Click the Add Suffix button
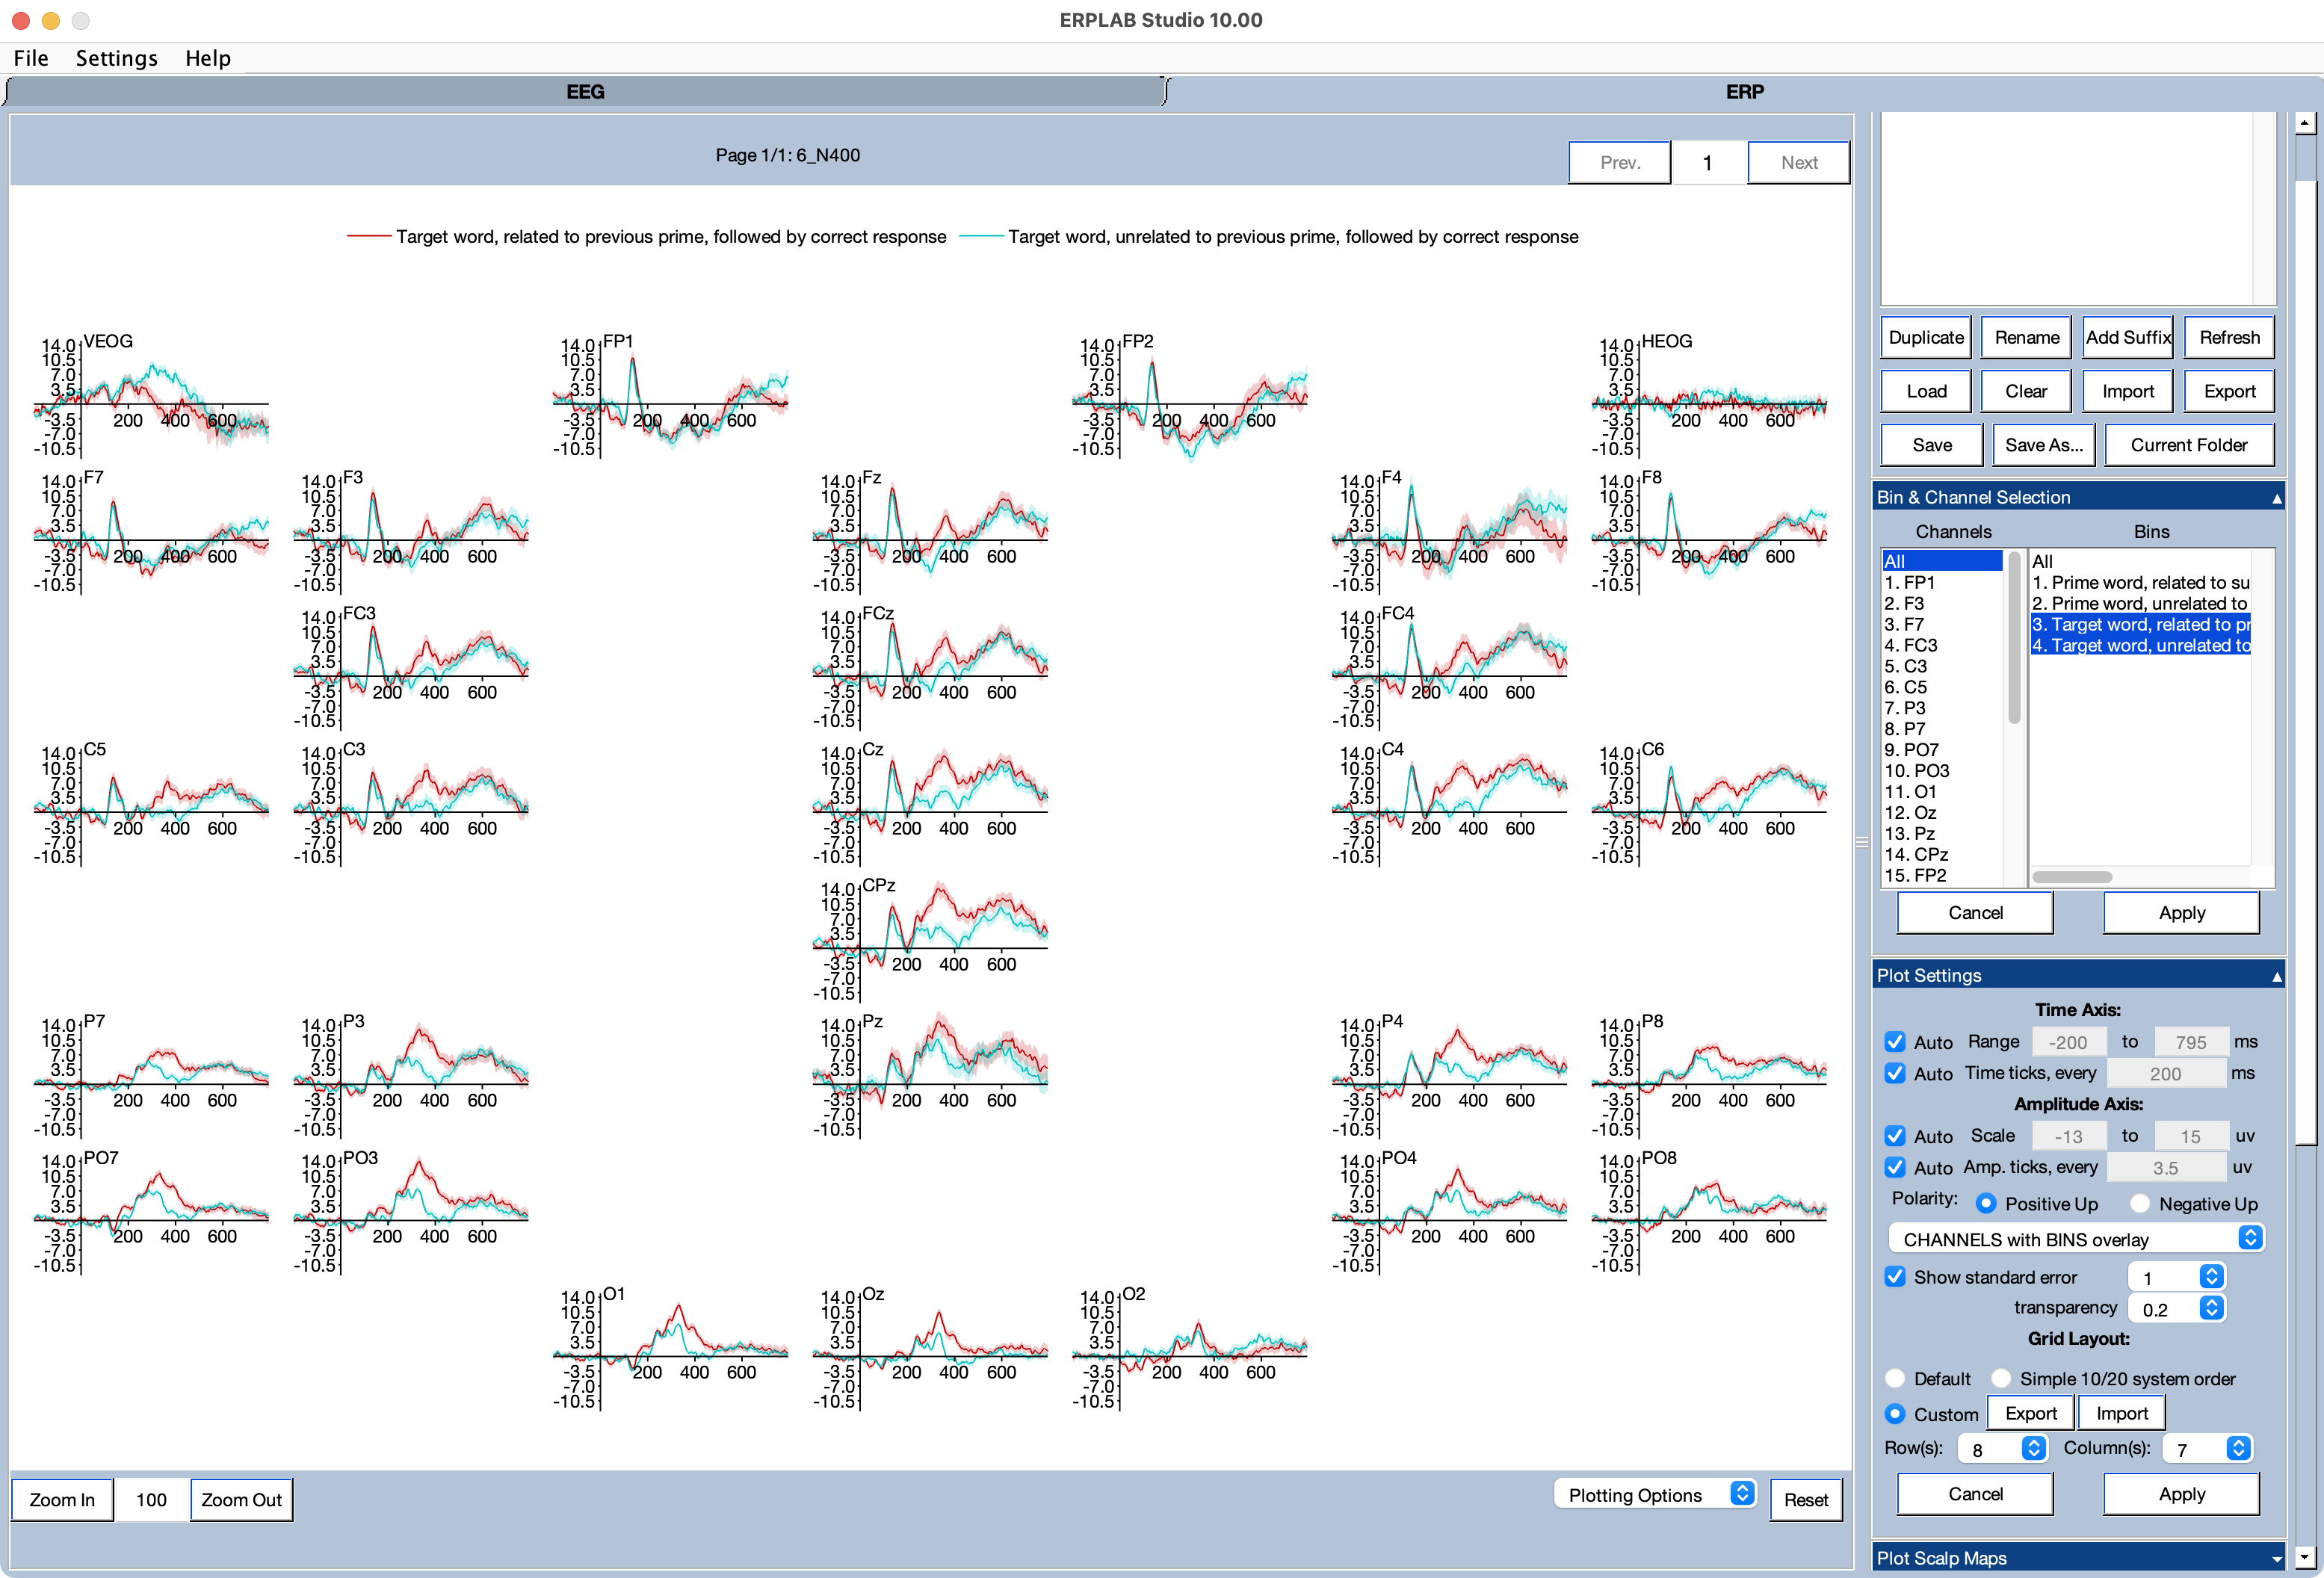The height and width of the screenshot is (1578, 2324). coord(2128,338)
